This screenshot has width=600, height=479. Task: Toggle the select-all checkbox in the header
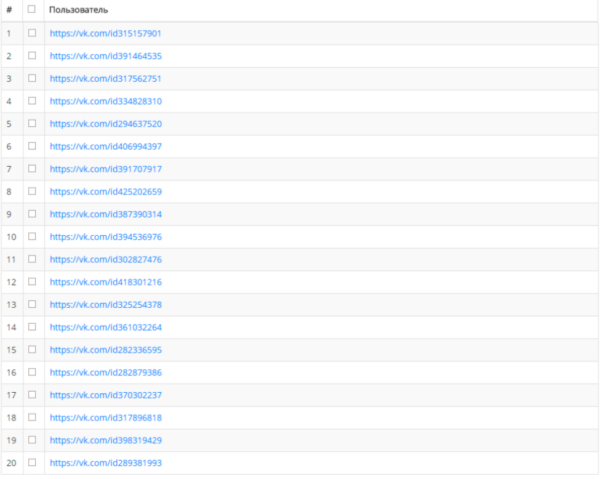click(x=32, y=9)
